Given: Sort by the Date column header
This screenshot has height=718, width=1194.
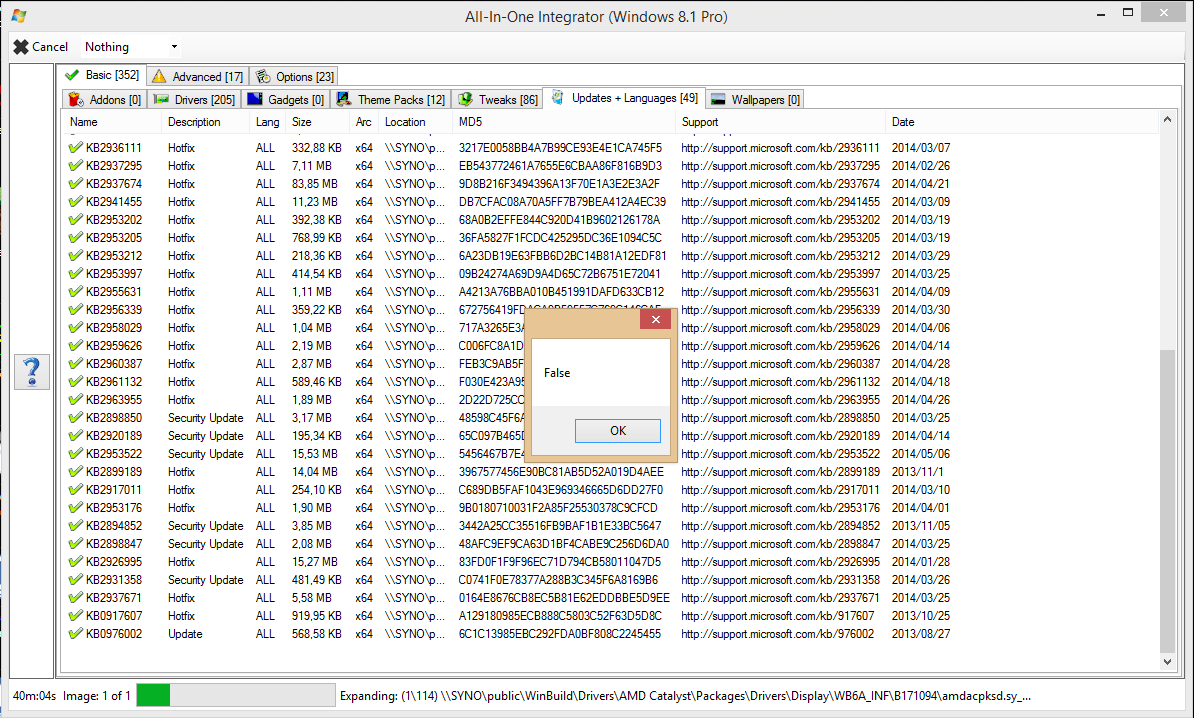Looking at the screenshot, I should click(1022, 122).
